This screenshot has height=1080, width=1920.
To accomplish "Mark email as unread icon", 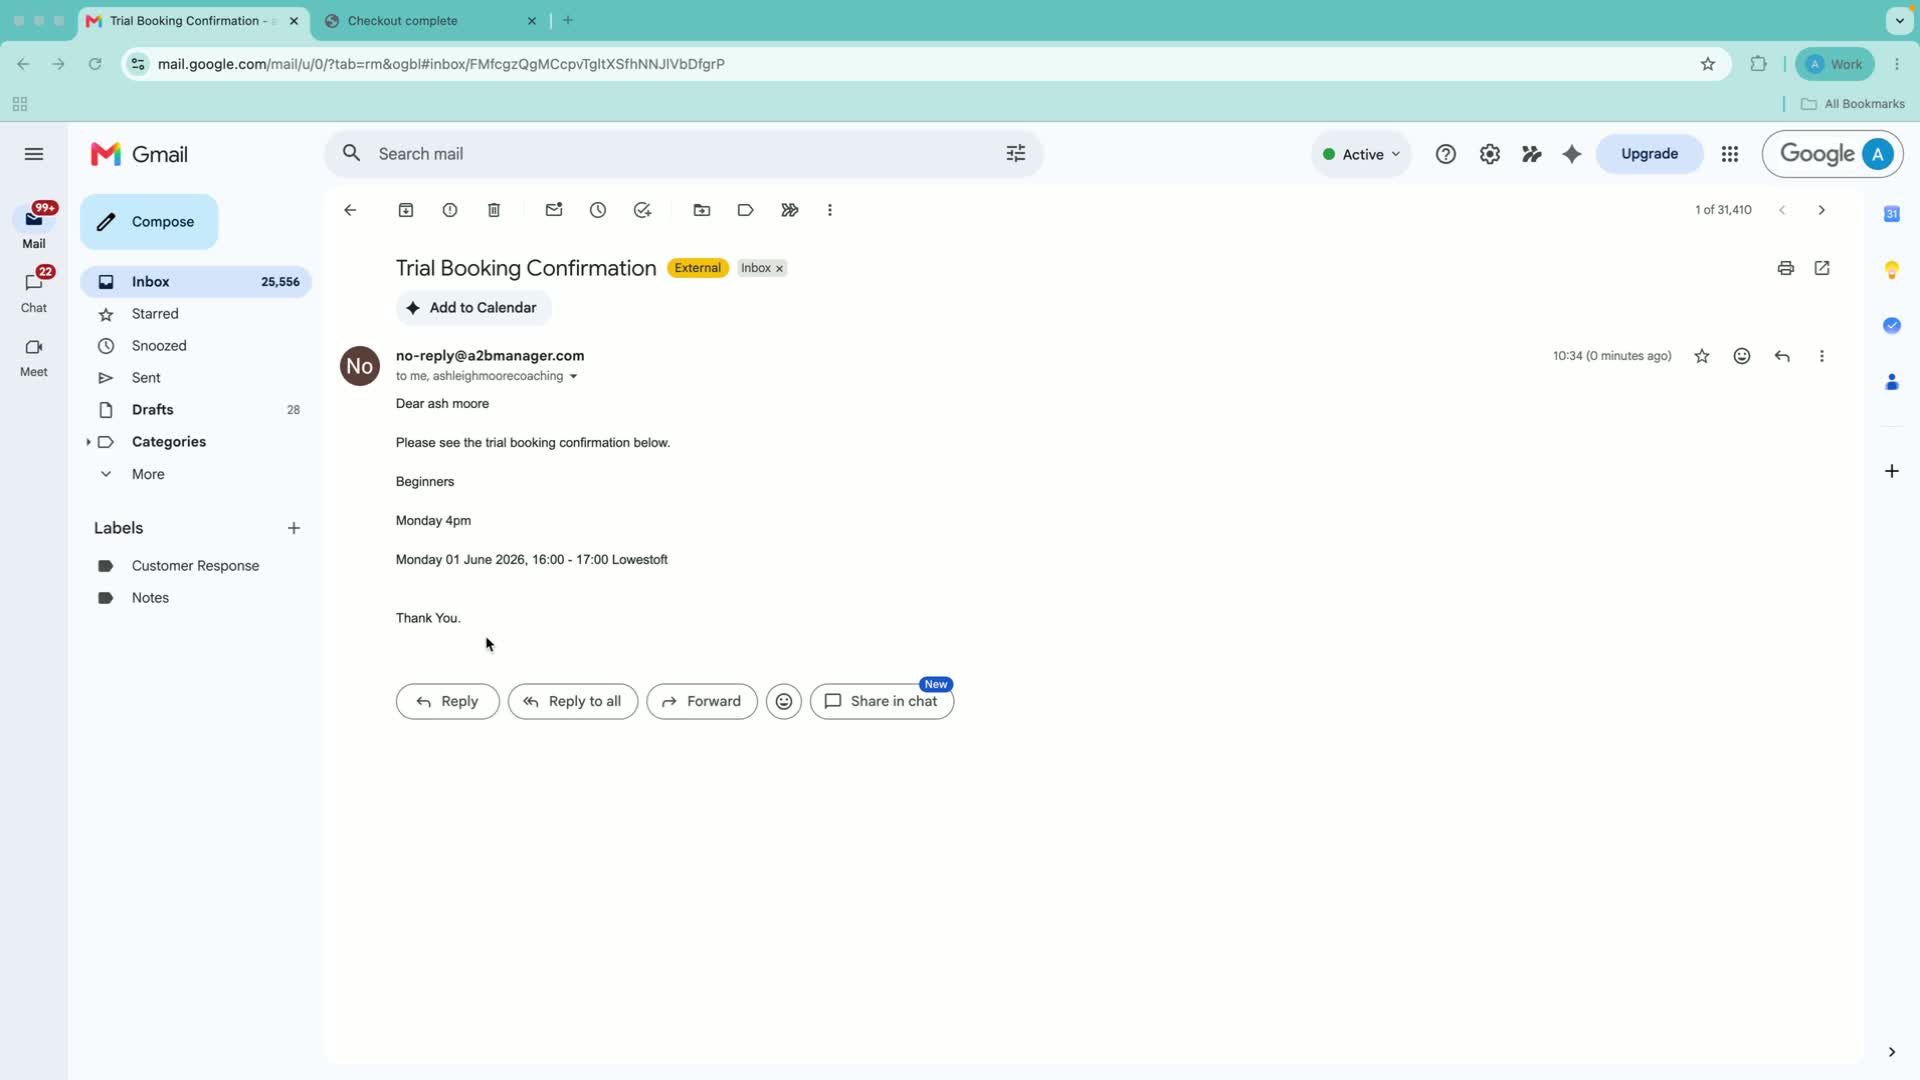I will point(554,210).
